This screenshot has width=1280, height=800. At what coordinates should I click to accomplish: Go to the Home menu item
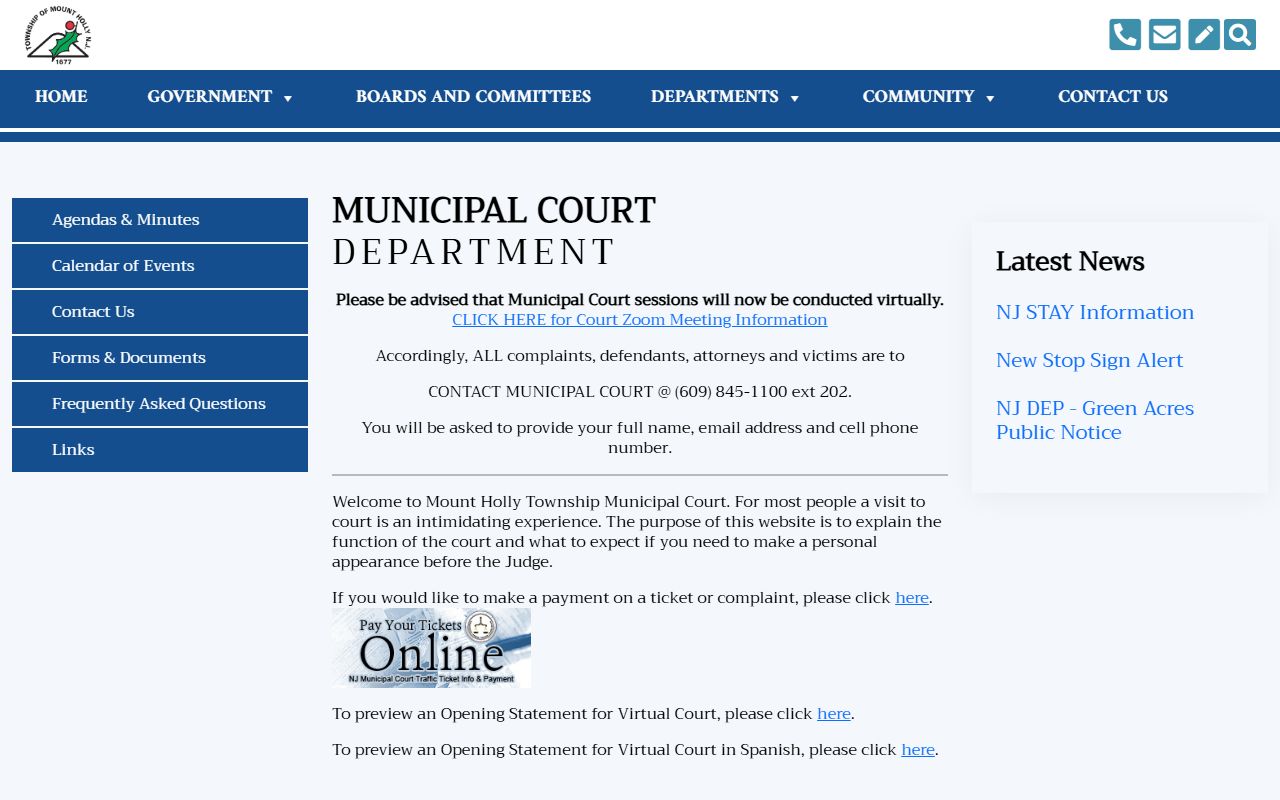coord(61,97)
